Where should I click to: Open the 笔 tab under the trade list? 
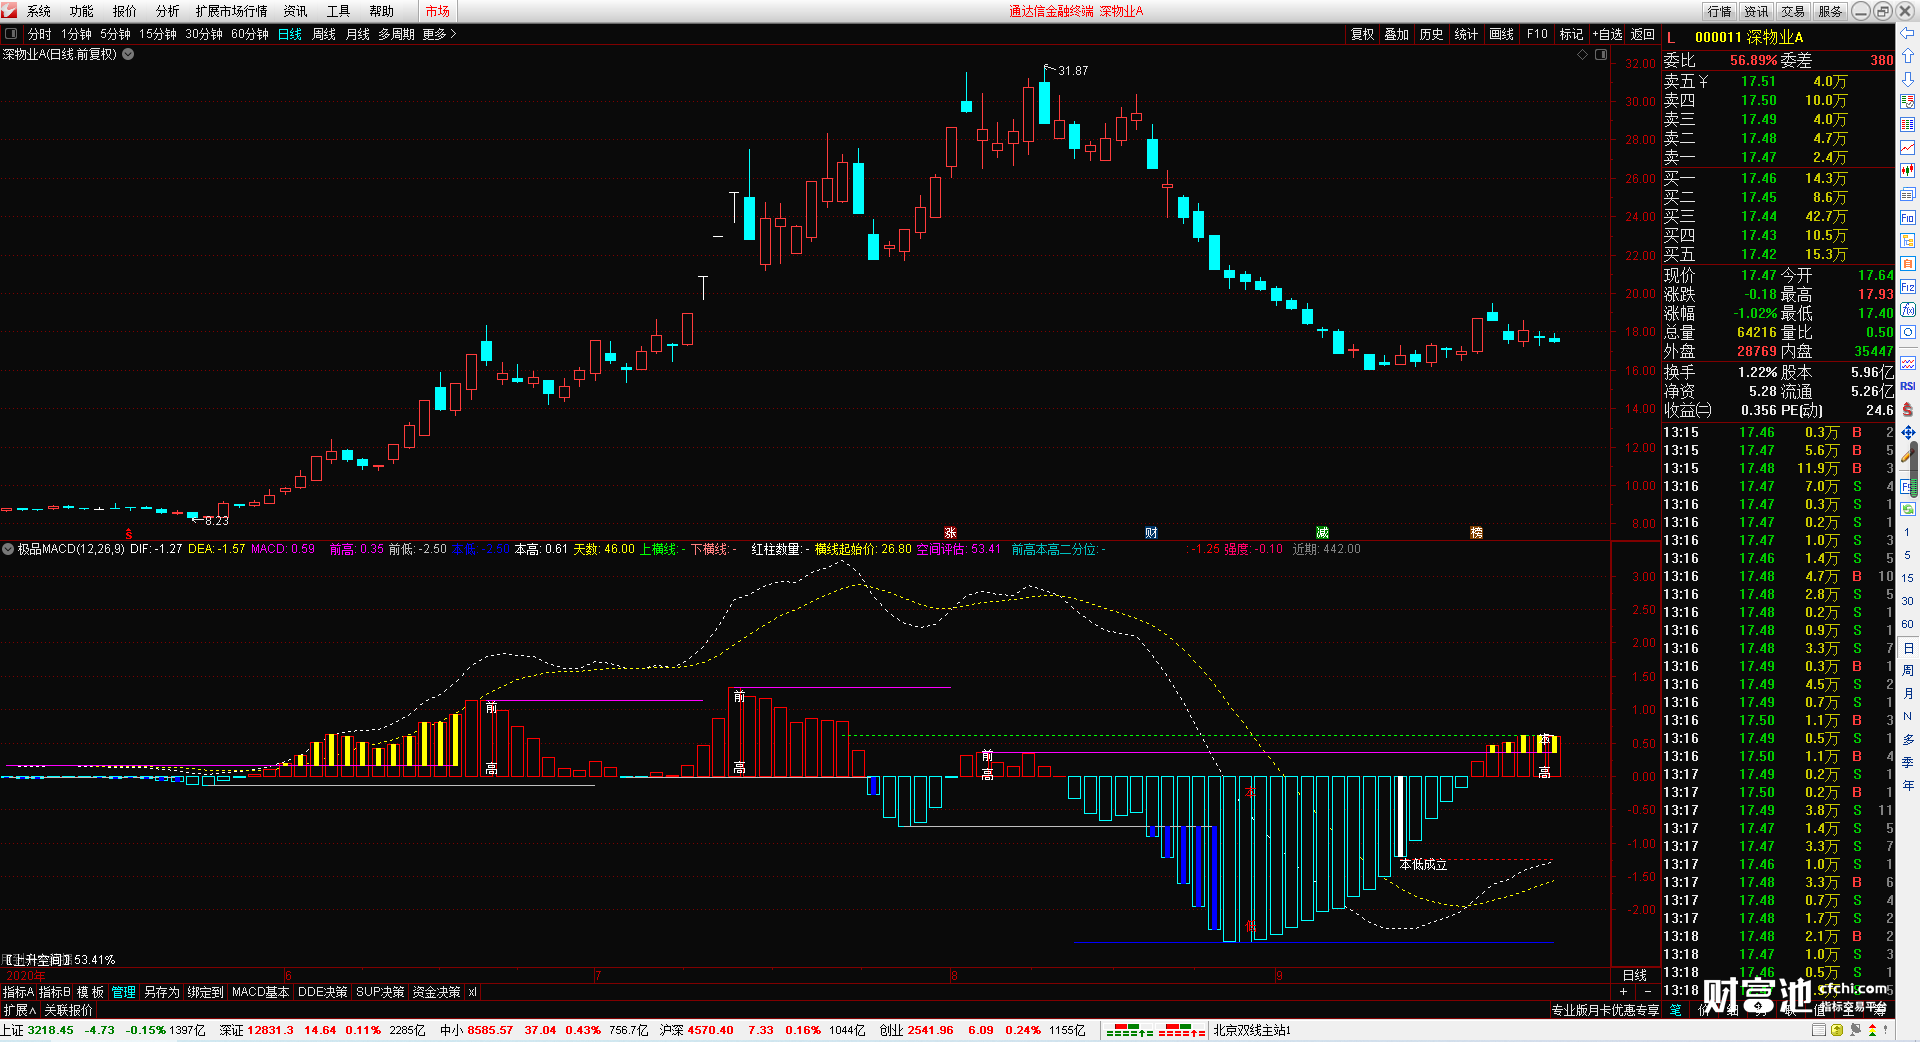1675,1010
